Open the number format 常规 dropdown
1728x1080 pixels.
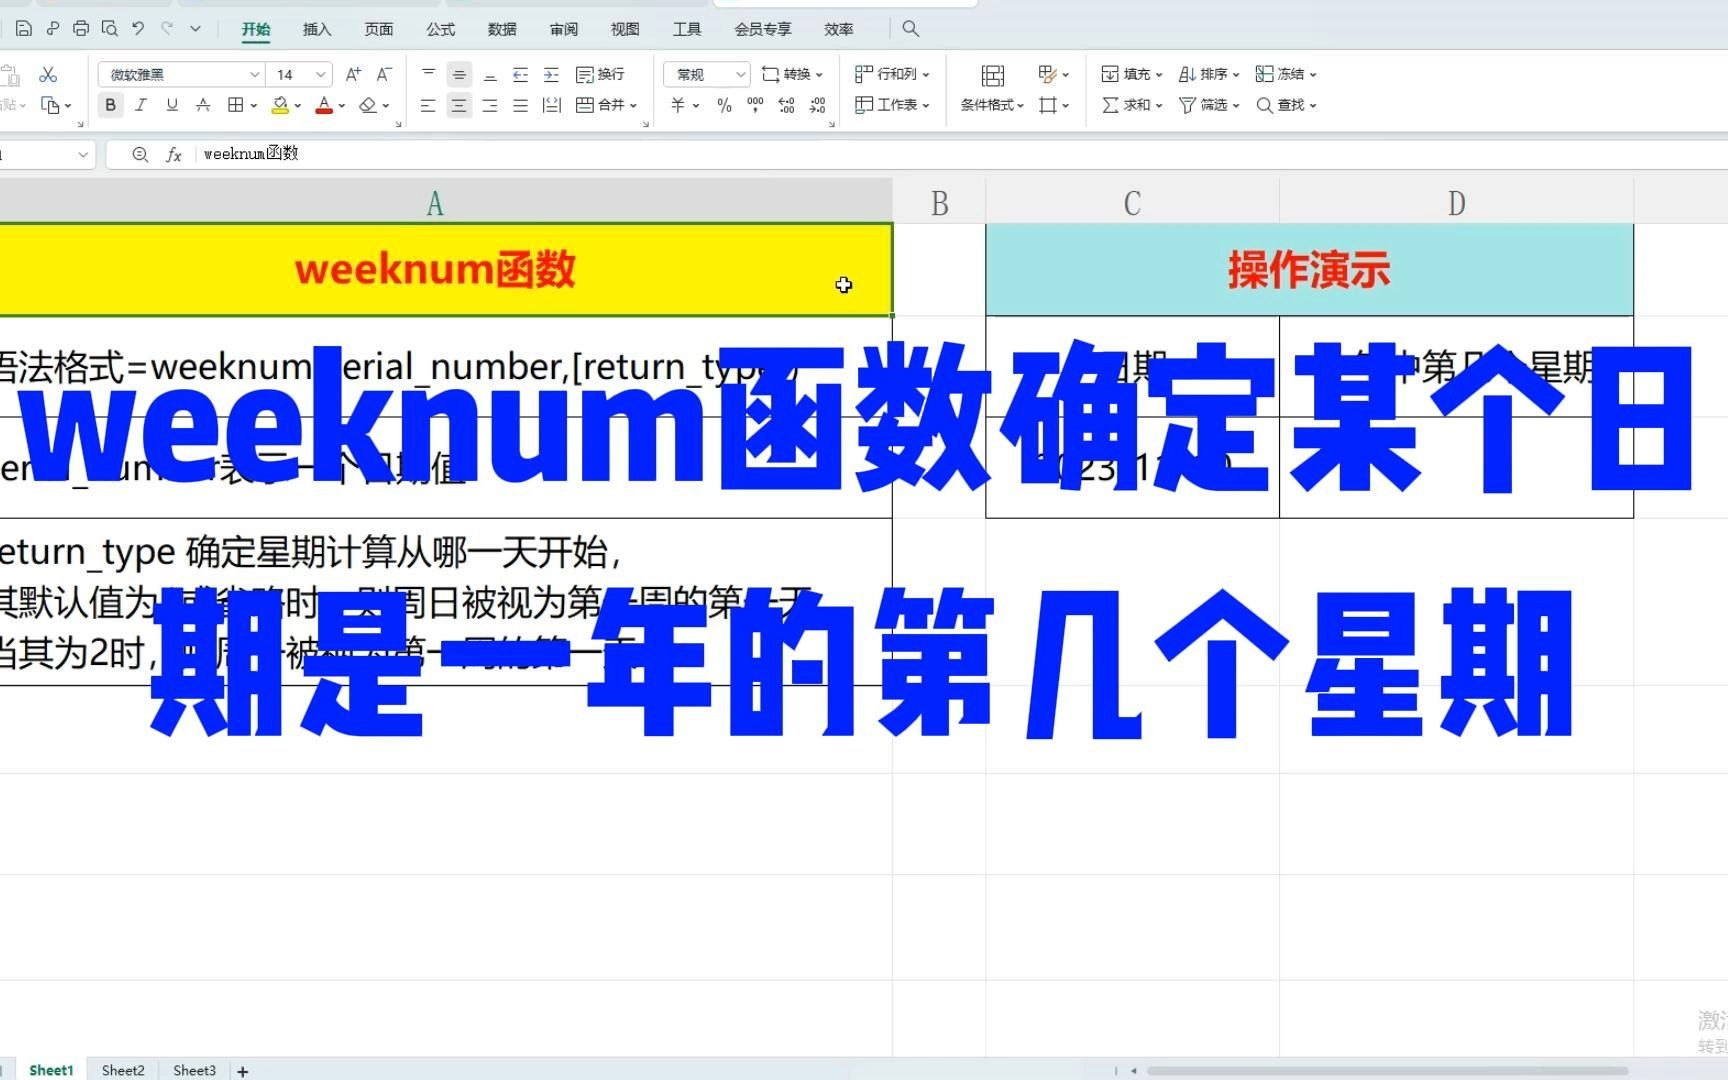pyautogui.click(x=707, y=75)
